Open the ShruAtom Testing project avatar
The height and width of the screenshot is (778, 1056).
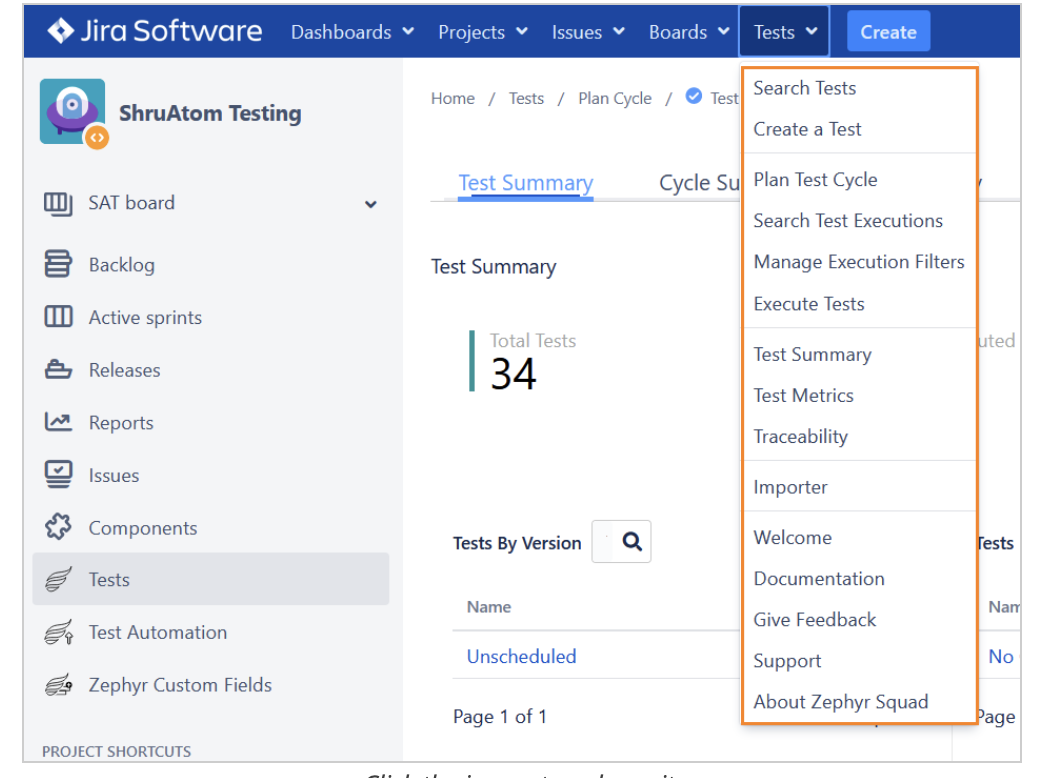73,112
